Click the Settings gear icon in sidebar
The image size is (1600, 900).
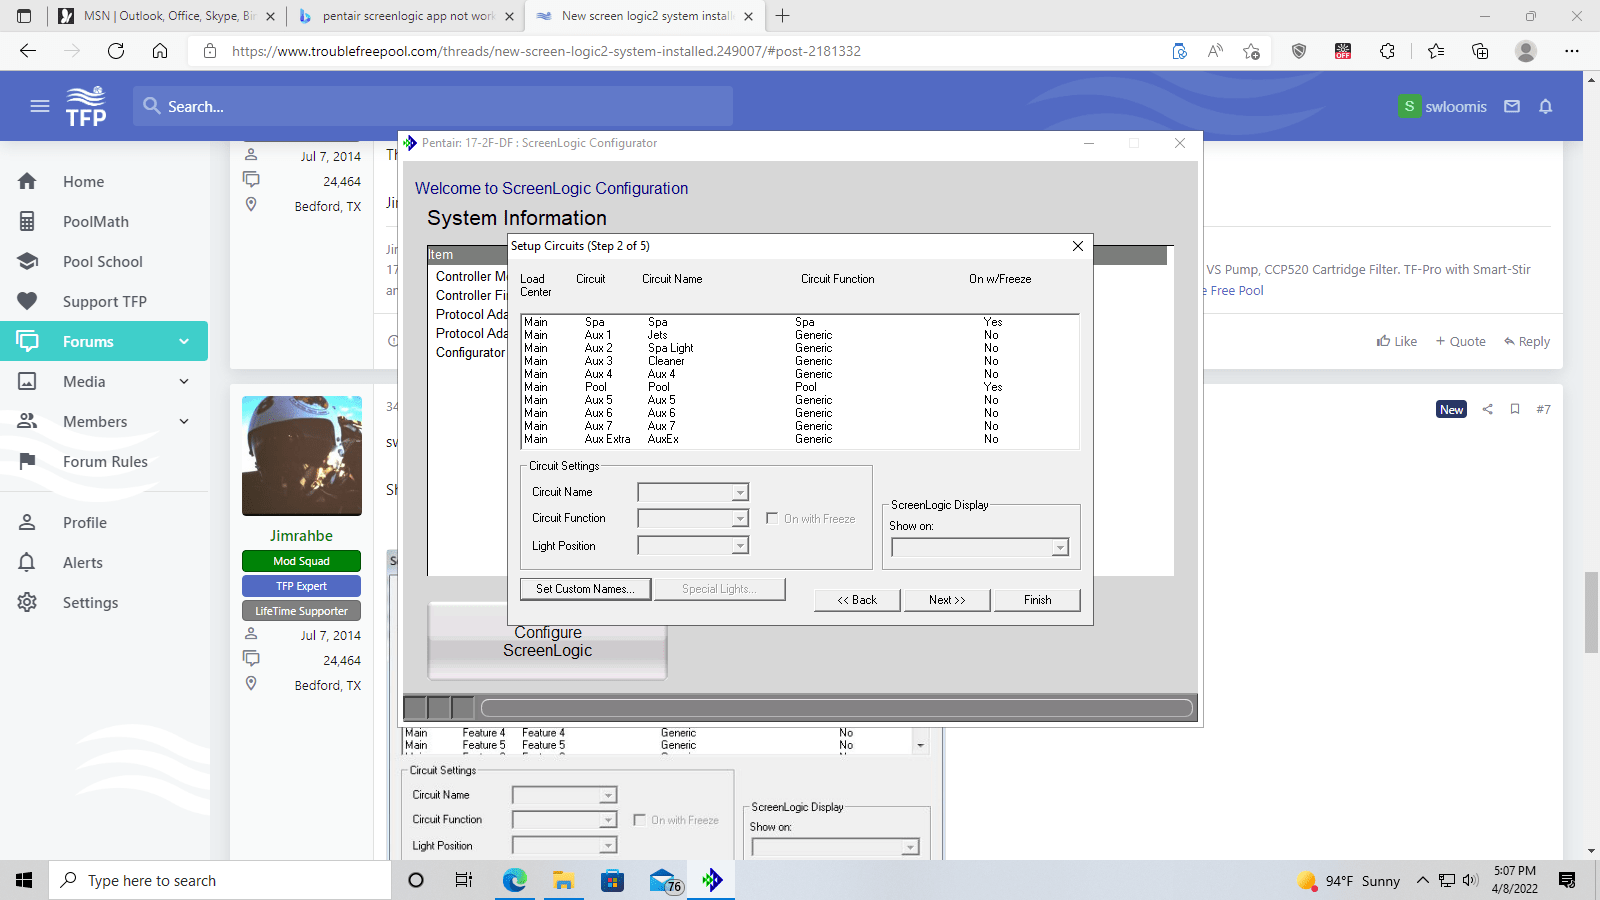[x=27, y=602]
